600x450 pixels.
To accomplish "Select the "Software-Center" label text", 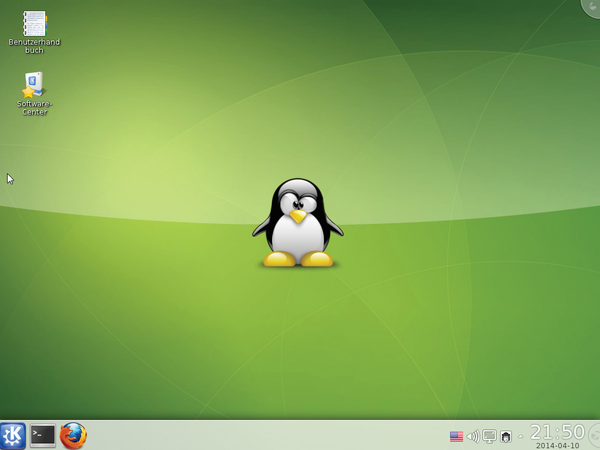I will 33,107.
